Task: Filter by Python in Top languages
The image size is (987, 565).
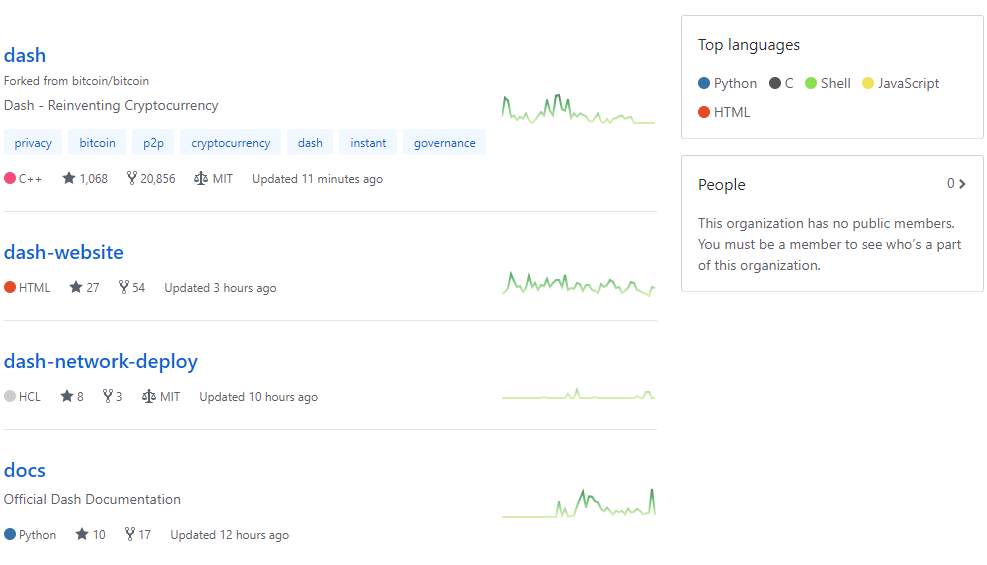Action: [x=728, y=83]
